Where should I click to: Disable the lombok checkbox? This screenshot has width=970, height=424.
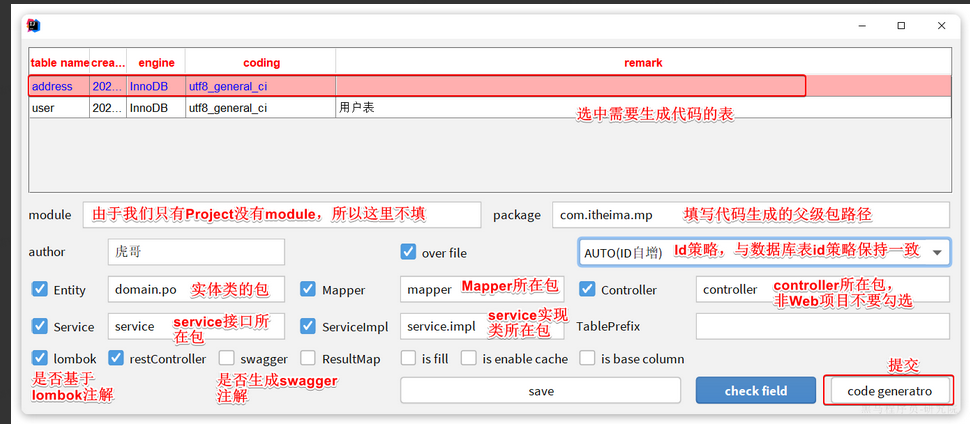pos(40,358)
